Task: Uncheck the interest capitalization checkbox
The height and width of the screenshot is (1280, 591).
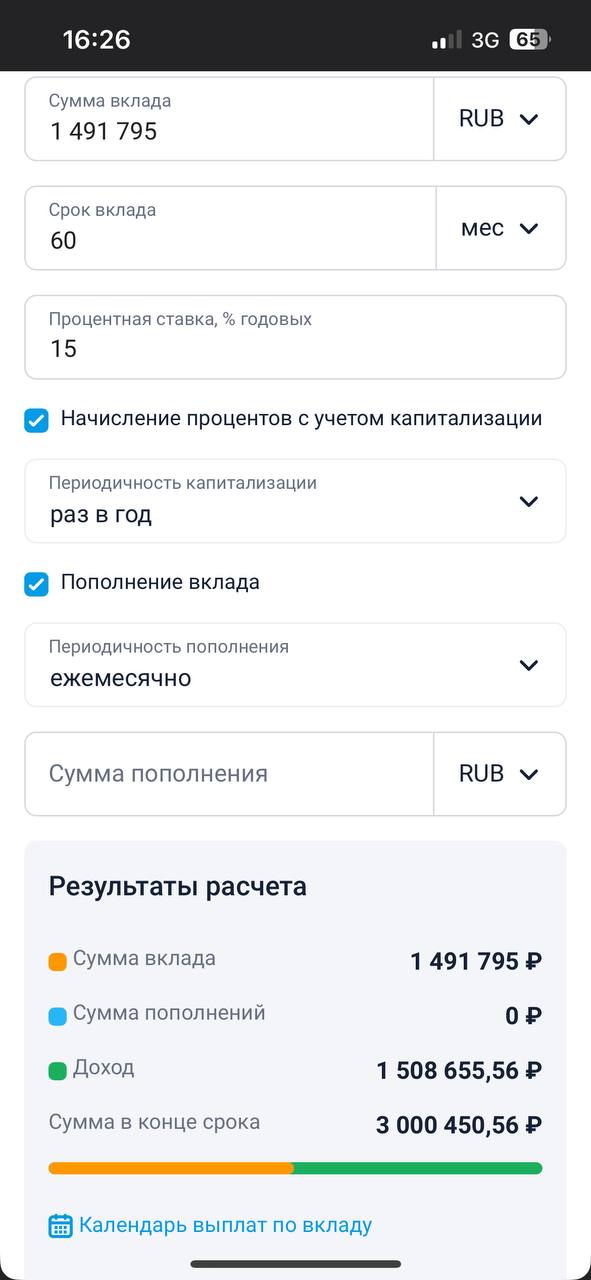Action: tap(37, 420)
